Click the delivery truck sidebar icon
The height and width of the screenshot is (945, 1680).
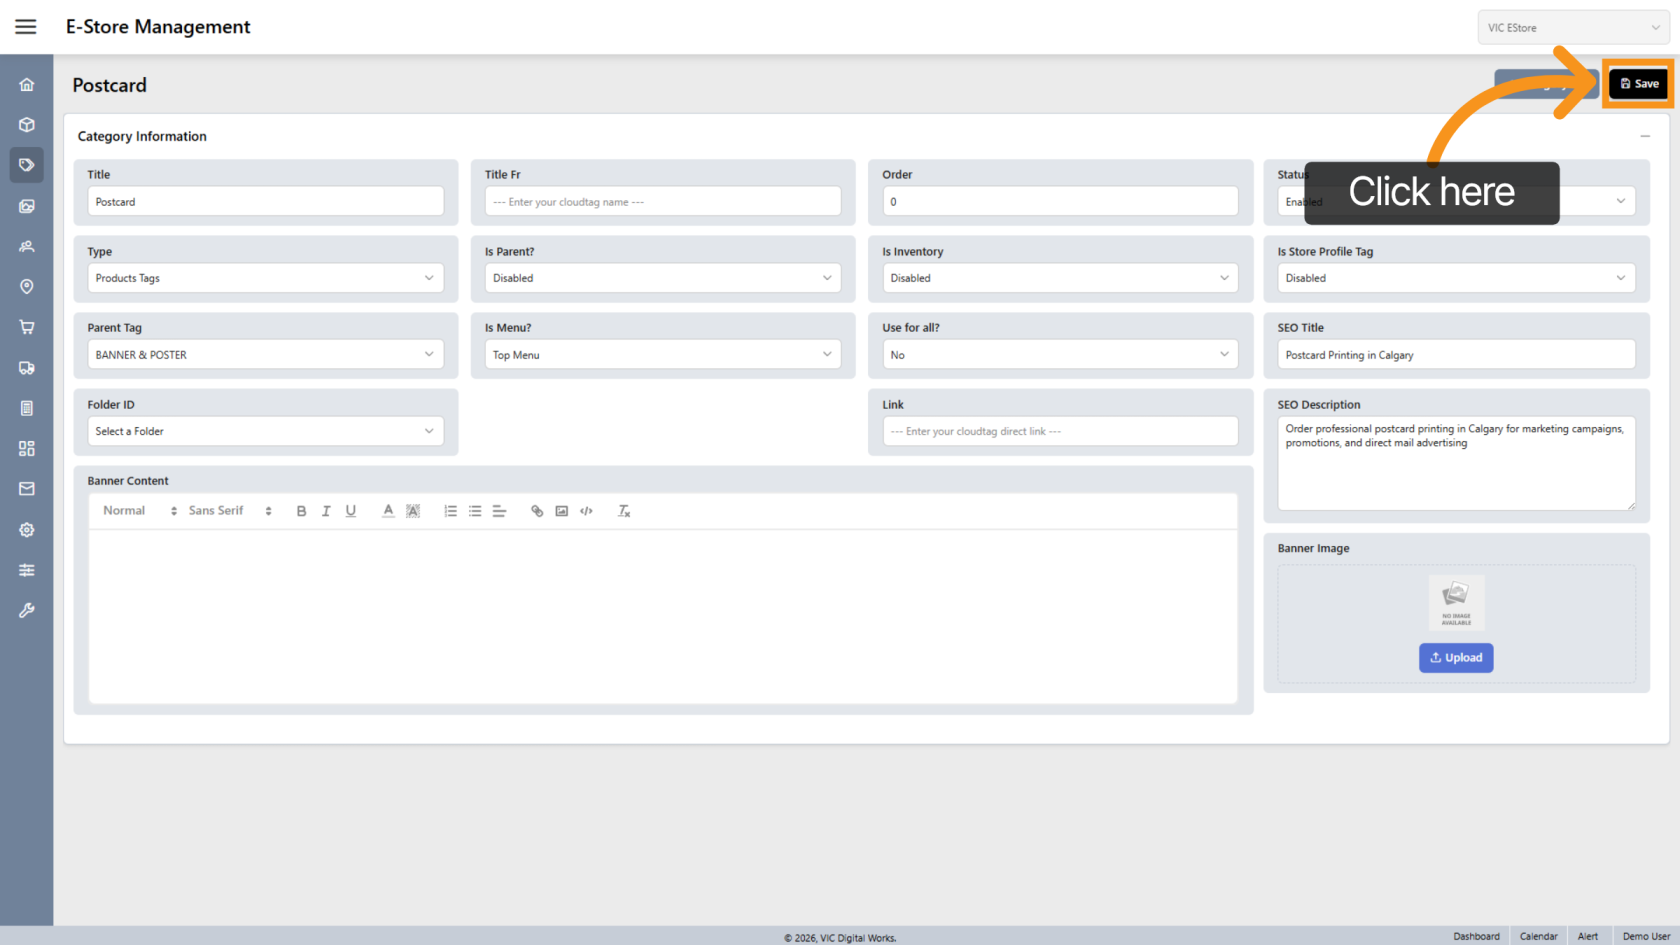[27, 368]
